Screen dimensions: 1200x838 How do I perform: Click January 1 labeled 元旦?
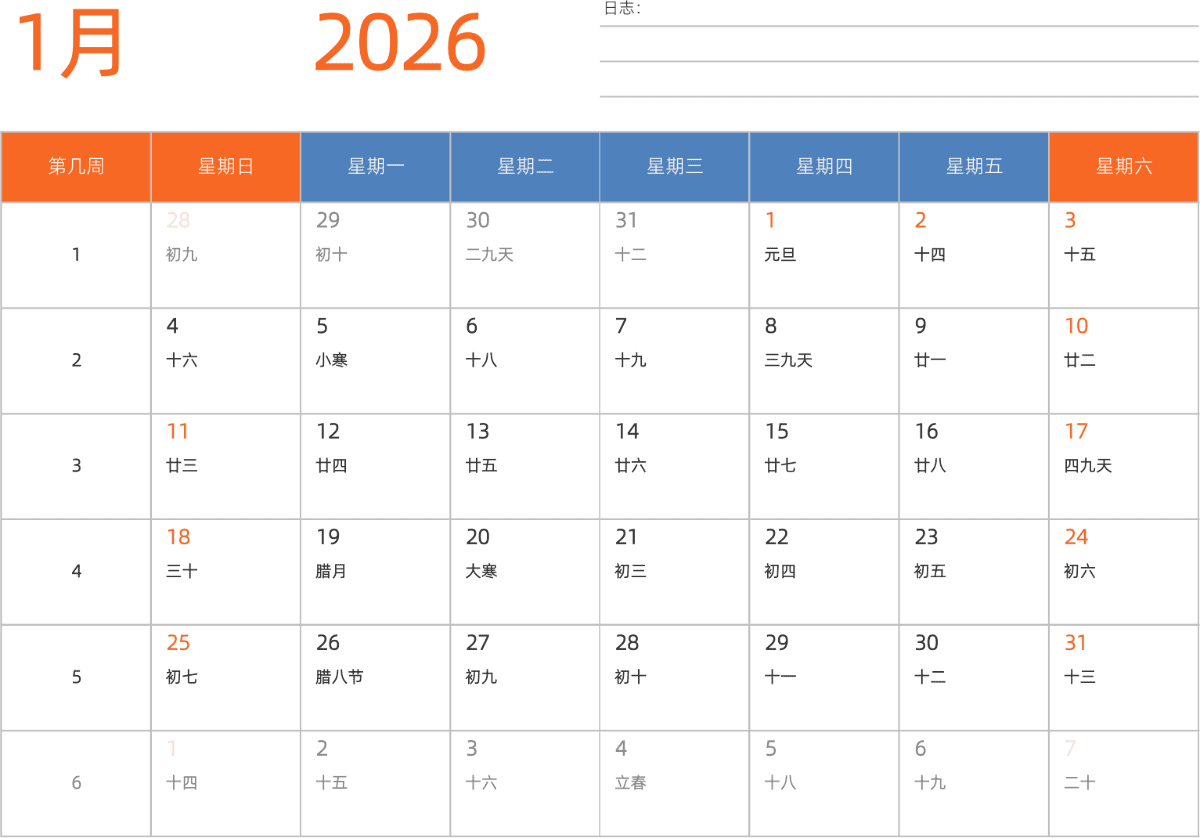pyautogui.click(x=825, y=255)
